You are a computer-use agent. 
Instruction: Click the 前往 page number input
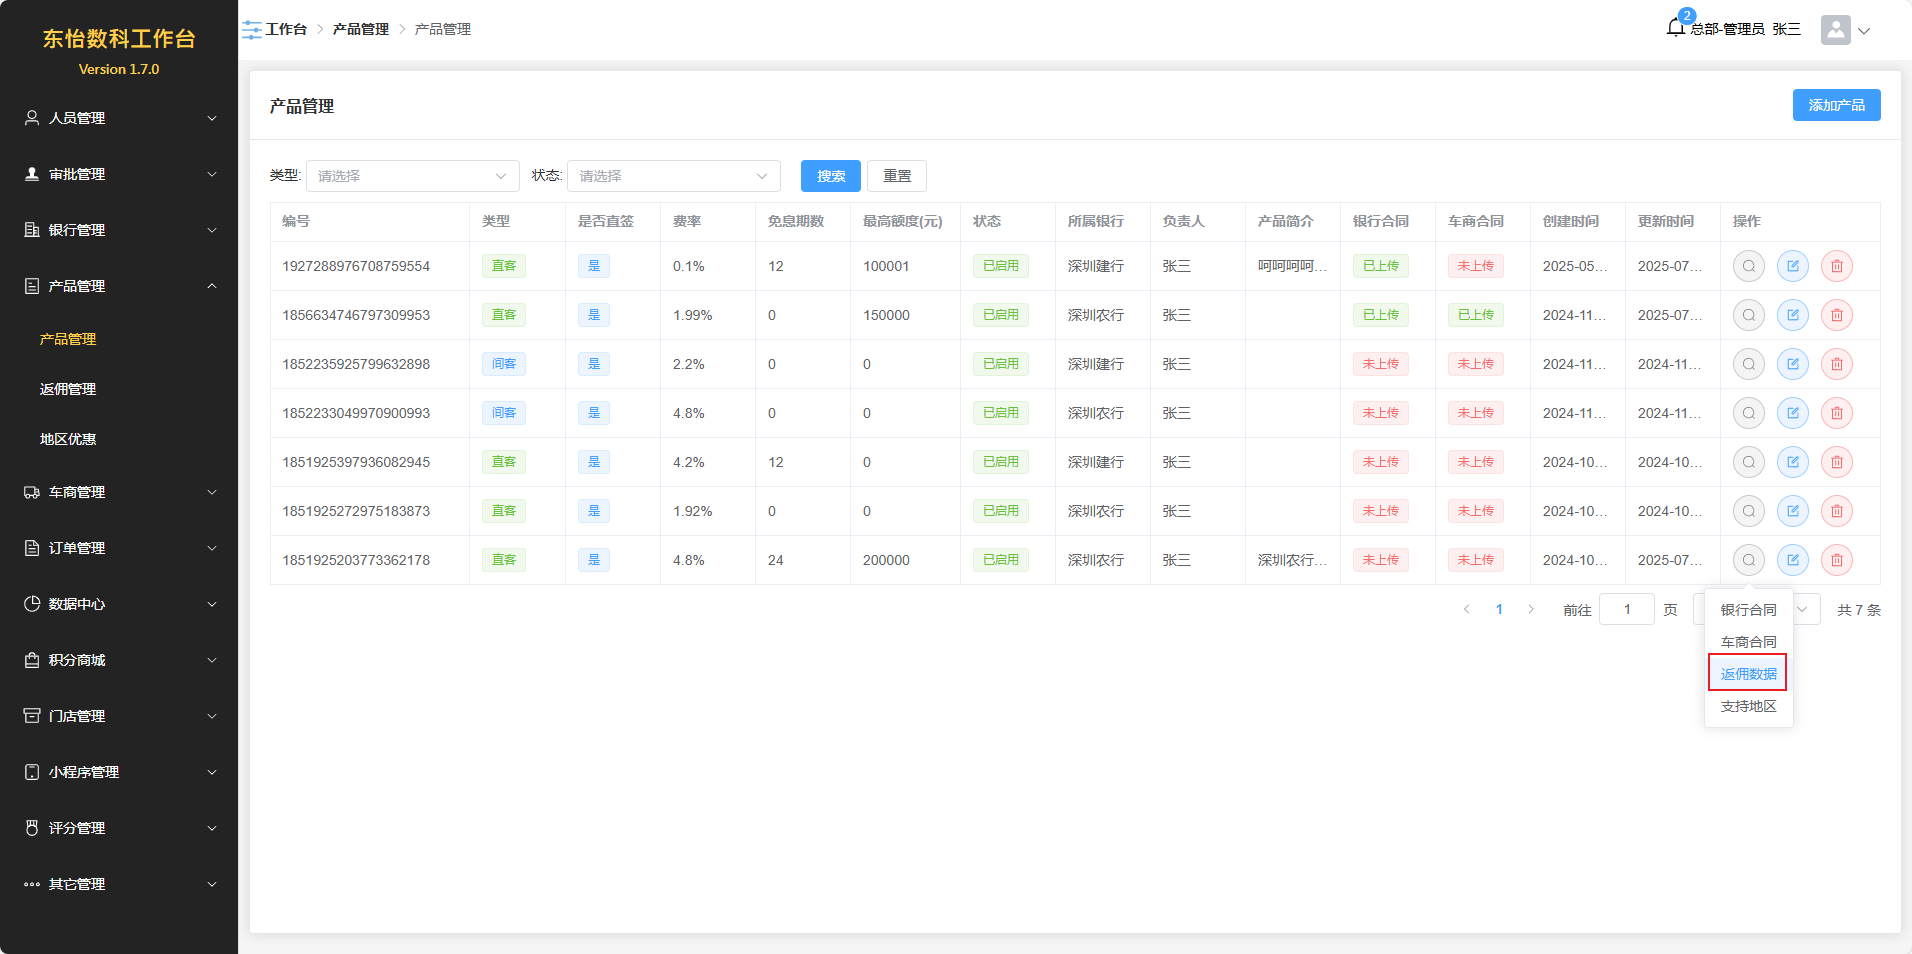point(1626,609)
